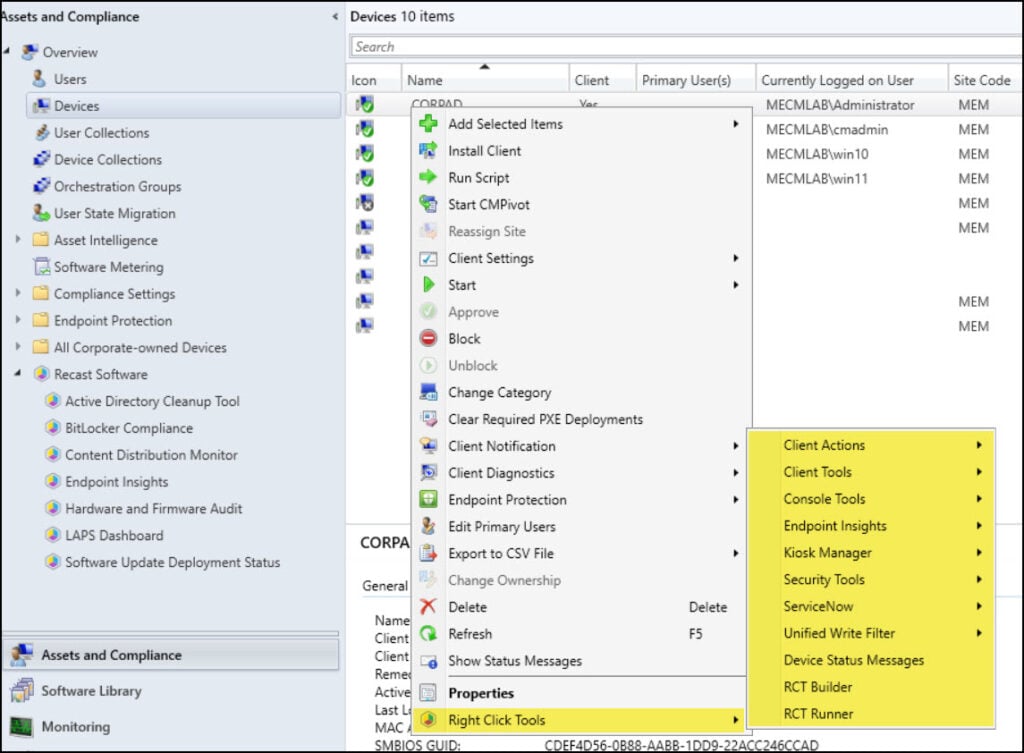
Task: Open Unified Write Filter submenu entry
Action: point(871,633)
